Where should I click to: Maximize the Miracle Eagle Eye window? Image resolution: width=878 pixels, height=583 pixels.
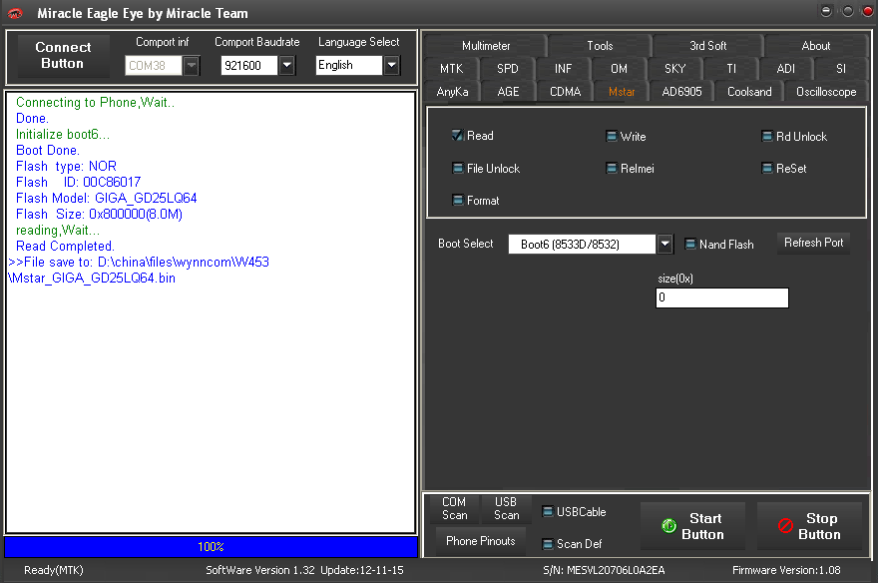(848, 11)
